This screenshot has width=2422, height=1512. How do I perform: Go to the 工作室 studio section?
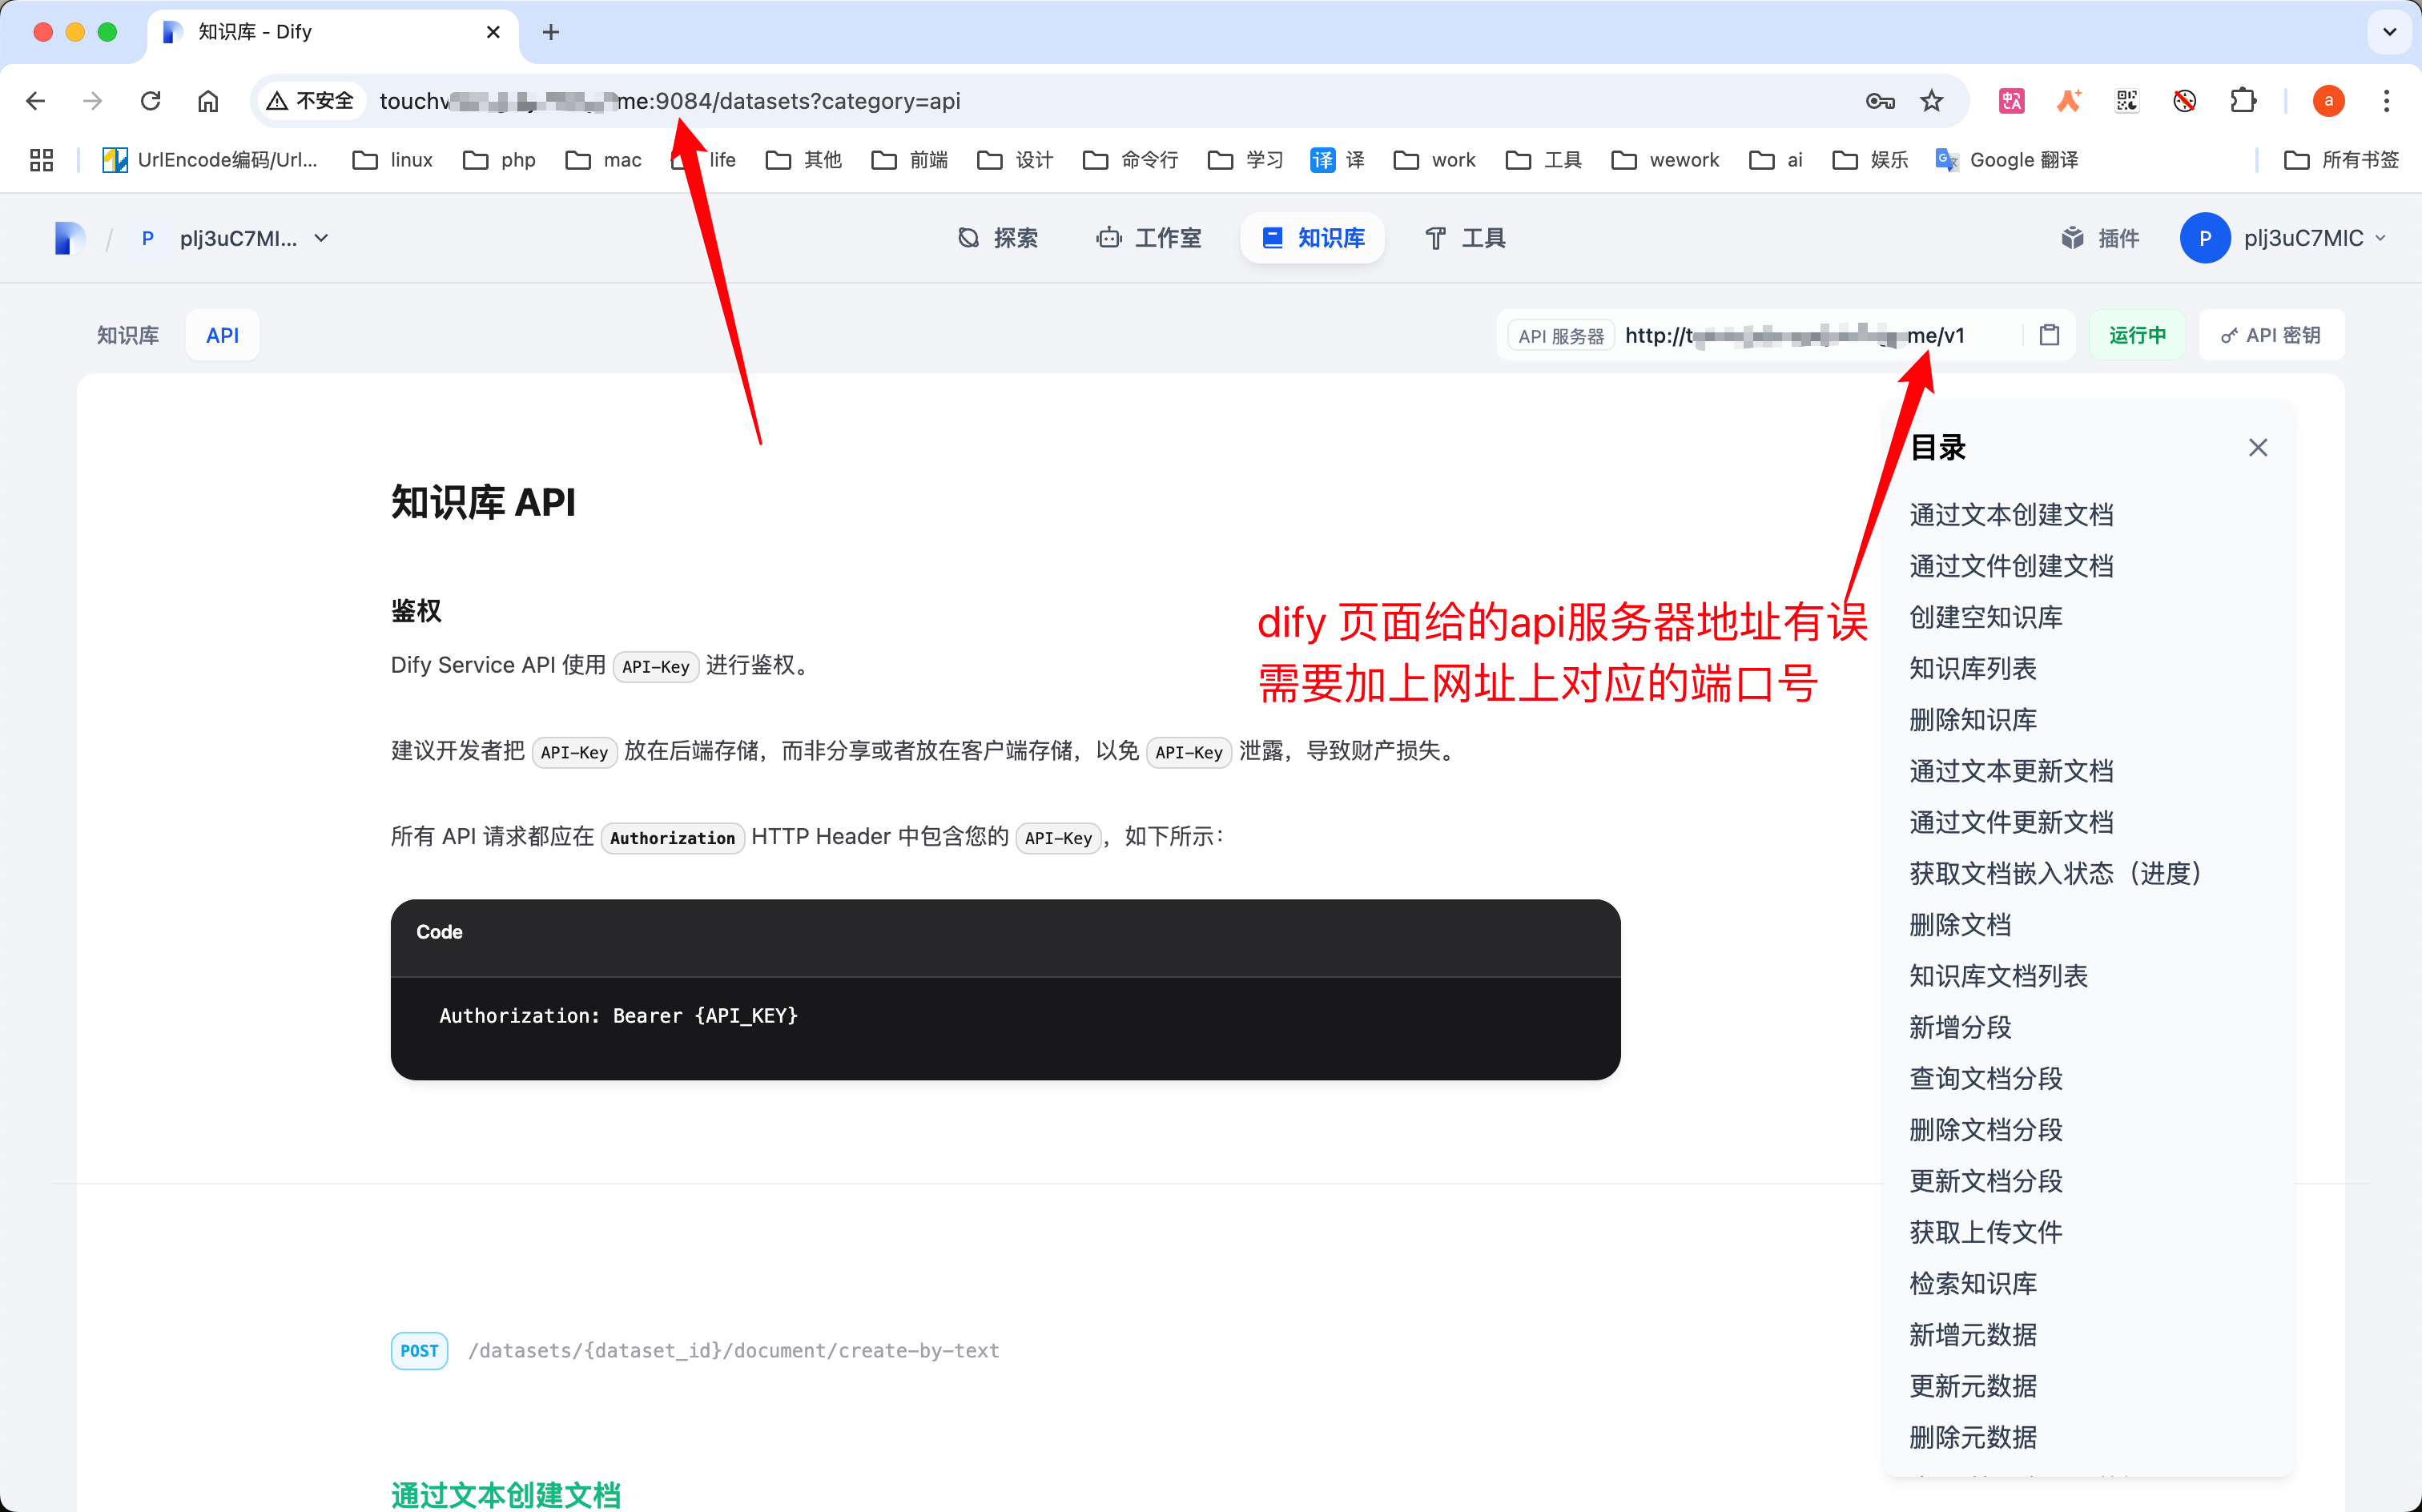tap(1149, 238)
